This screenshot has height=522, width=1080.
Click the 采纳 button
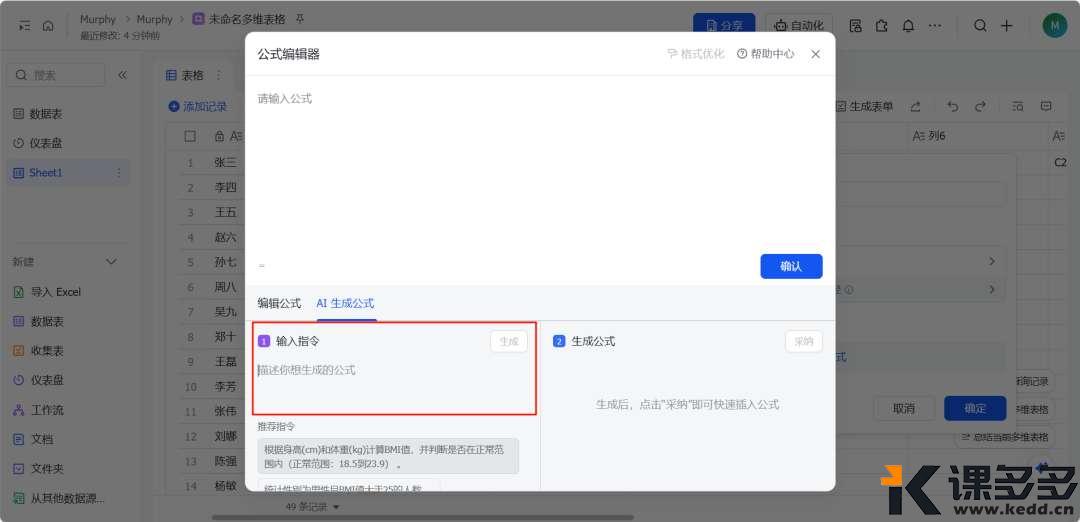pyautogui.click(x=804, y=342)
